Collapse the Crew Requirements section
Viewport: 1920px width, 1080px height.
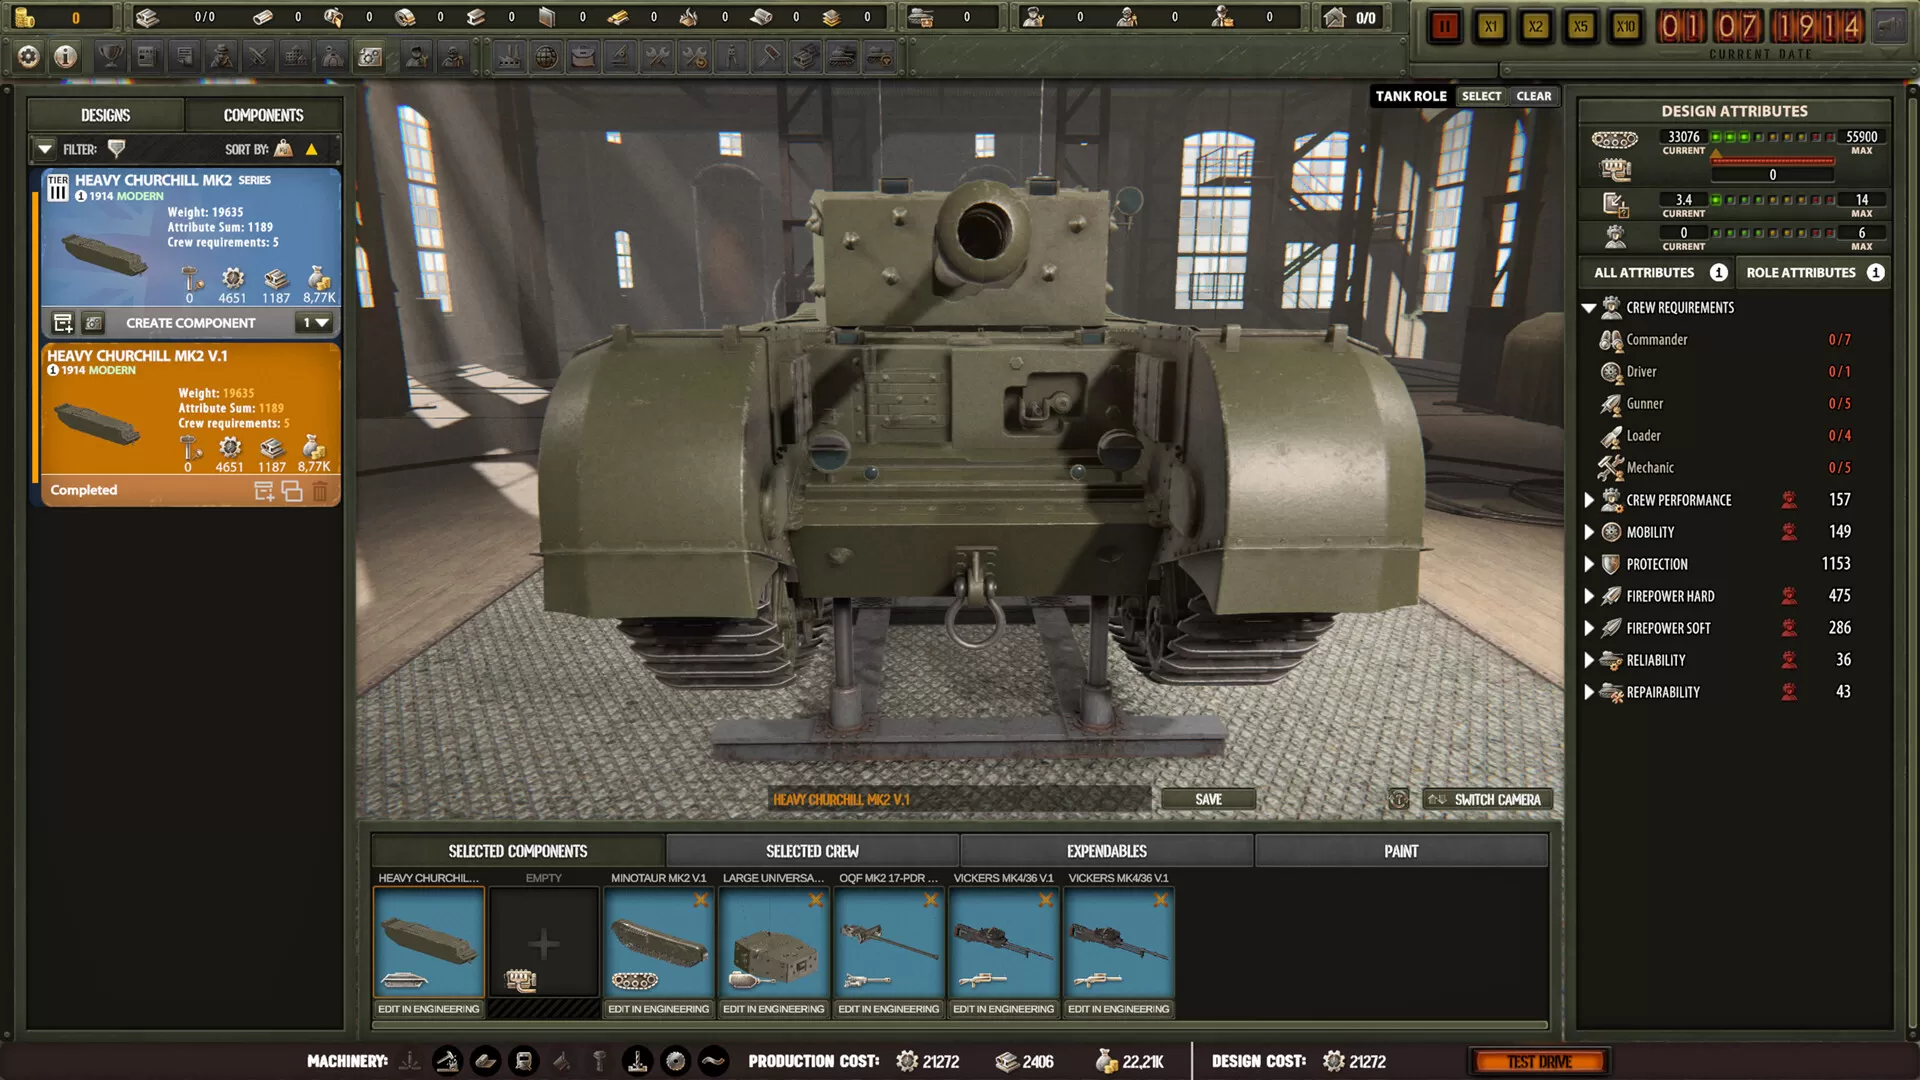tap(1591, 307)
